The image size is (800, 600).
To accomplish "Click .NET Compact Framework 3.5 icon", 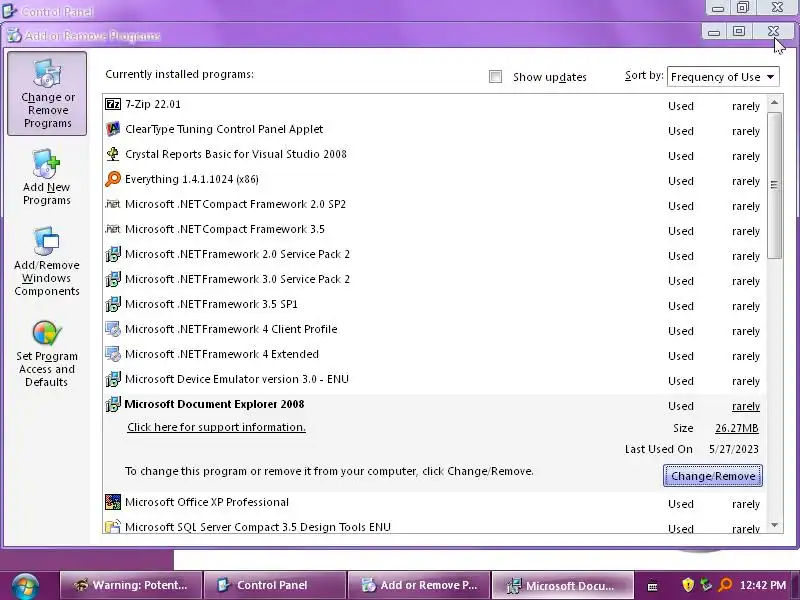I will point(113,229).
